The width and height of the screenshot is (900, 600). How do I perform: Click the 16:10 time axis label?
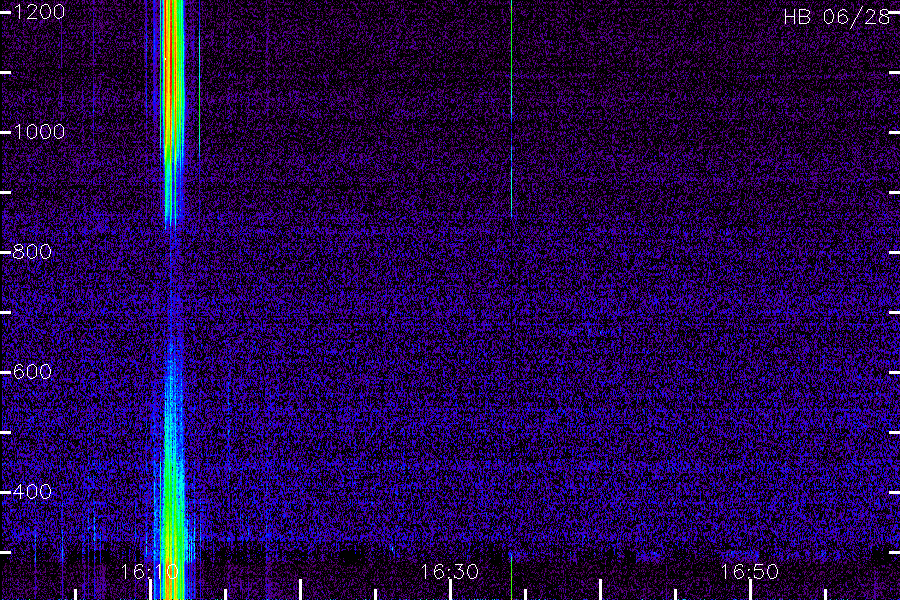click(149, 572)
